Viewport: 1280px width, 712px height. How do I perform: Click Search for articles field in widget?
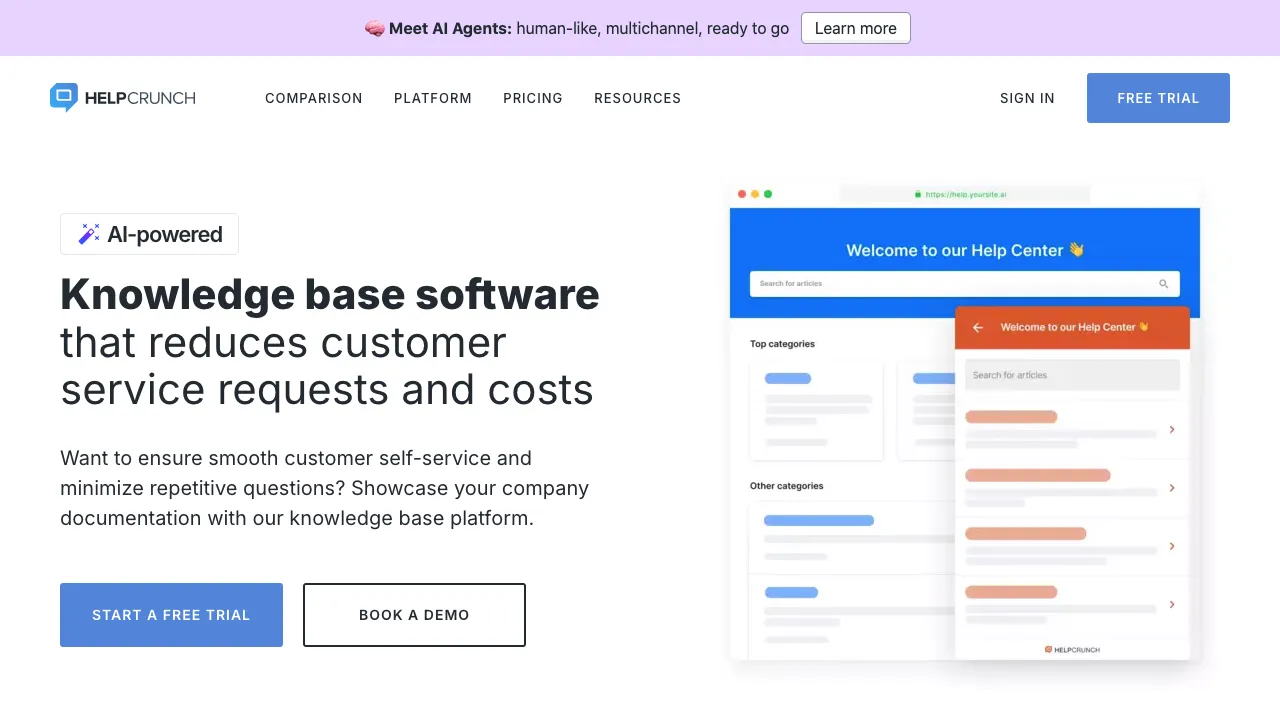(x=1072, y=375)
